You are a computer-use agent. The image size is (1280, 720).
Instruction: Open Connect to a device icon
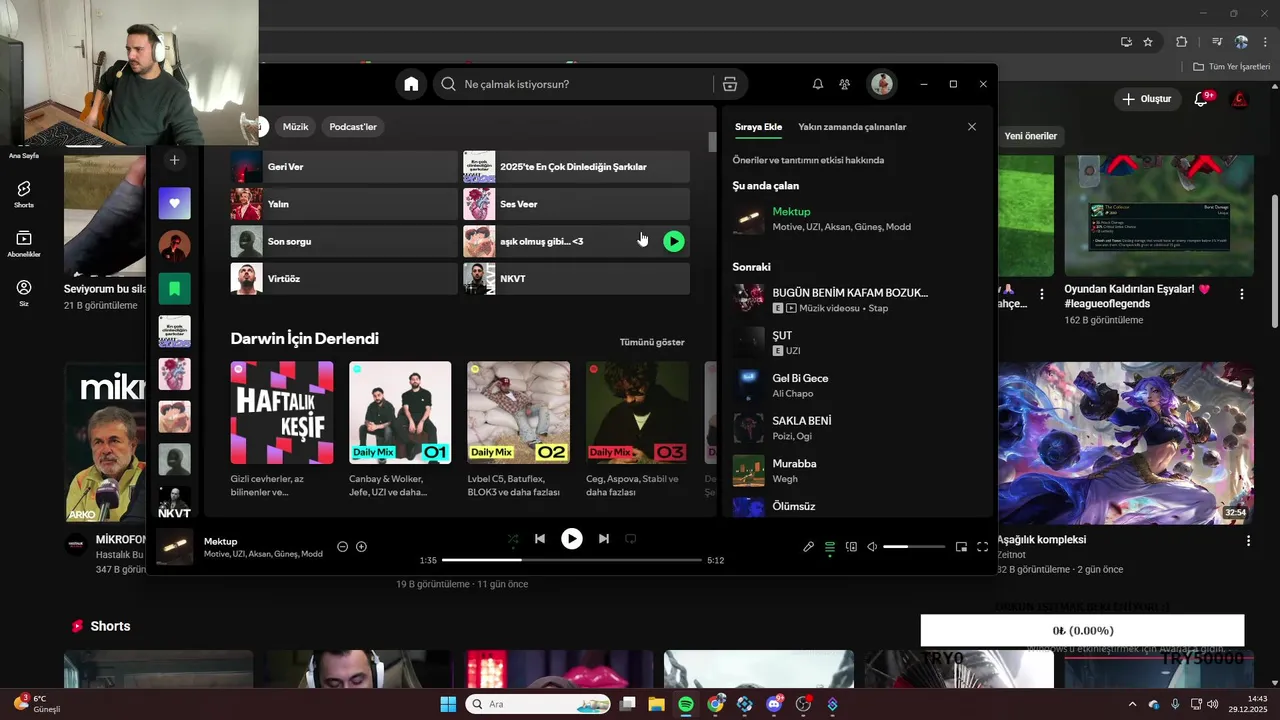click(x=851, y=547)
